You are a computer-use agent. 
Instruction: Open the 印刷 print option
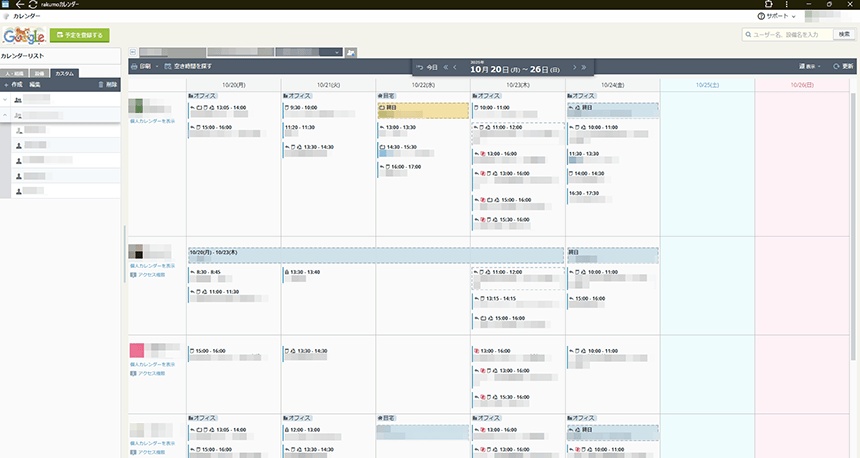pyautogui.click(x=141, y=66)
